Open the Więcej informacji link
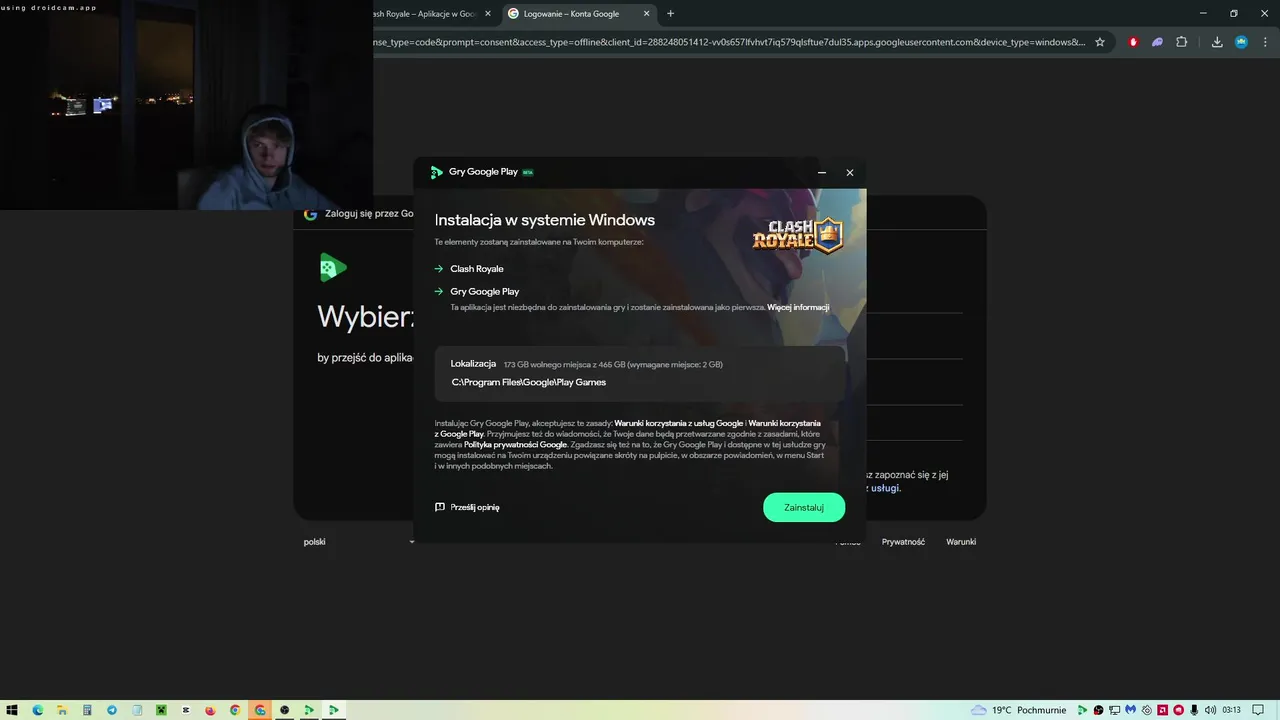The width and height of the screenshot is (1280, 720). [798, 307]
